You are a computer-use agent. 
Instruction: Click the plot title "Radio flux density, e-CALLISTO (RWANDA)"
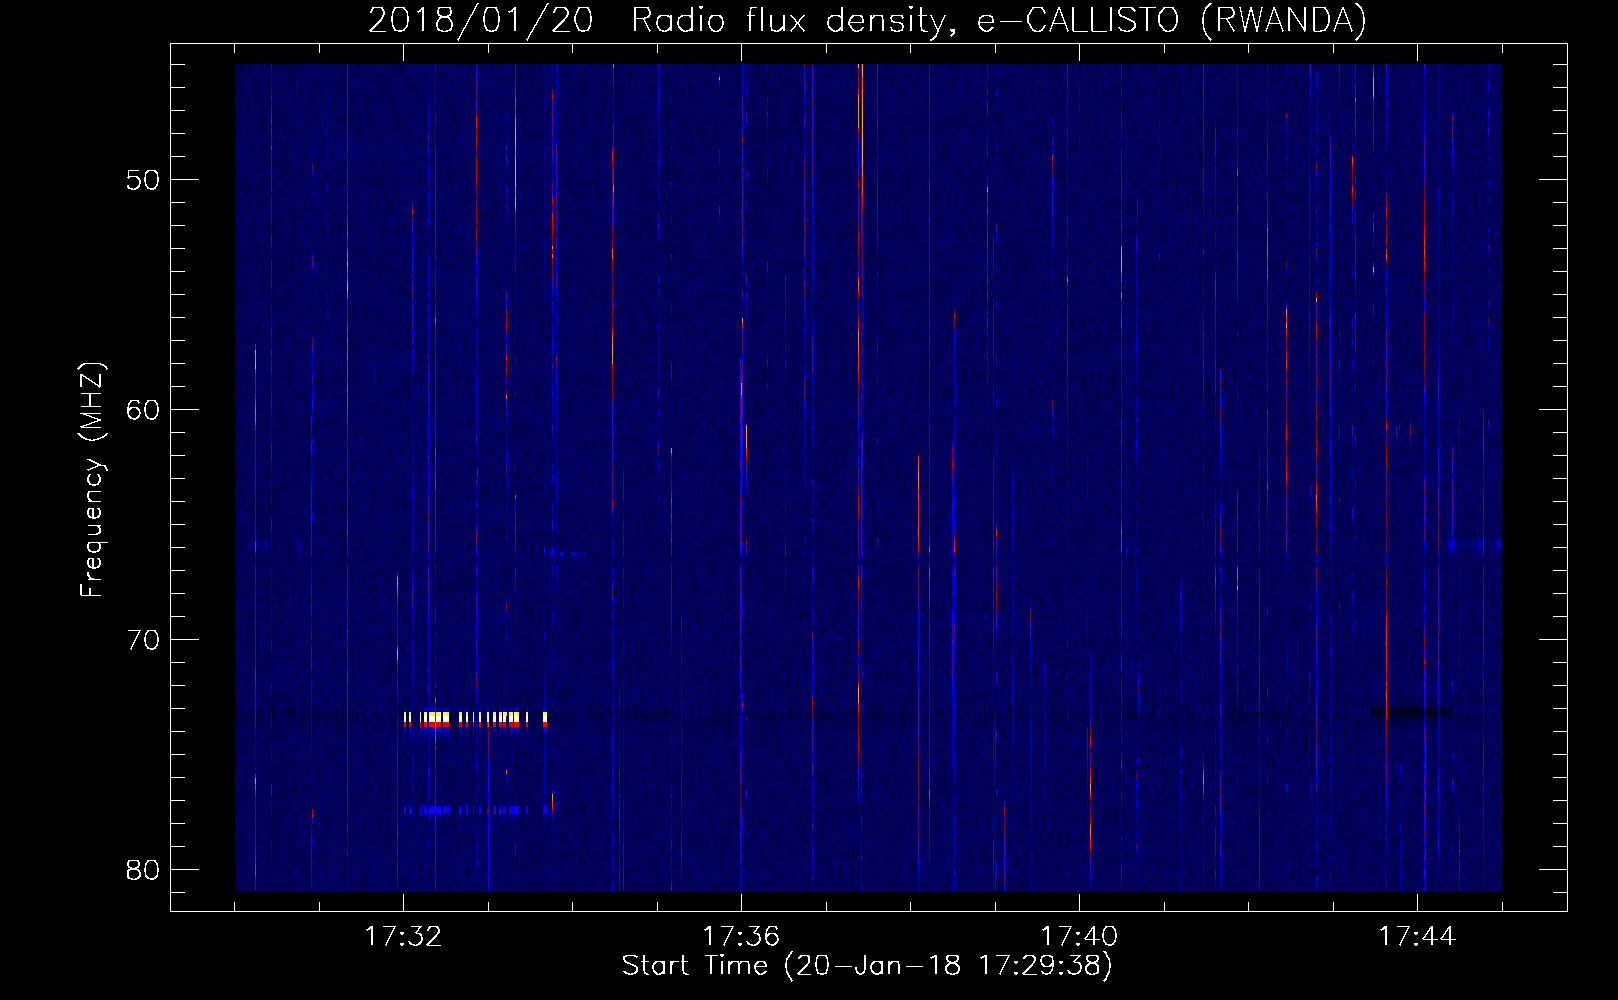point(999,20)
